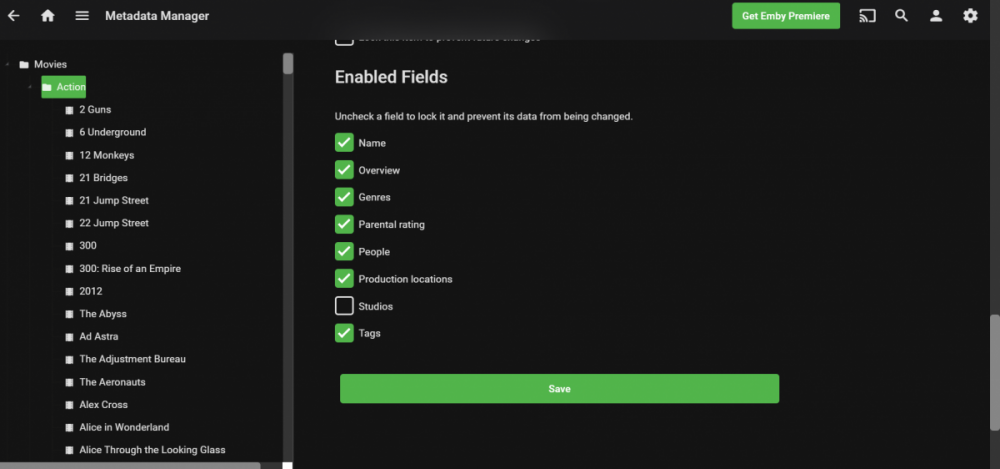Click the Action folder icon
1000x469 pixels.
click(48, 87)
